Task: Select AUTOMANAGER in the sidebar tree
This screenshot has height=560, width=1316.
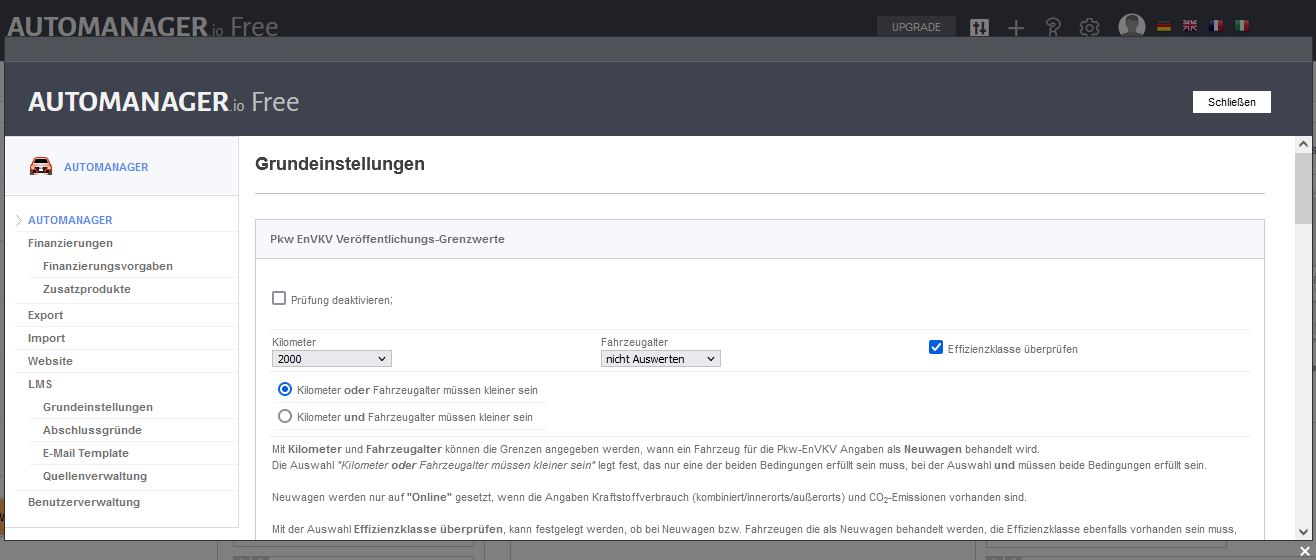Action: click(x=70, y=220)
